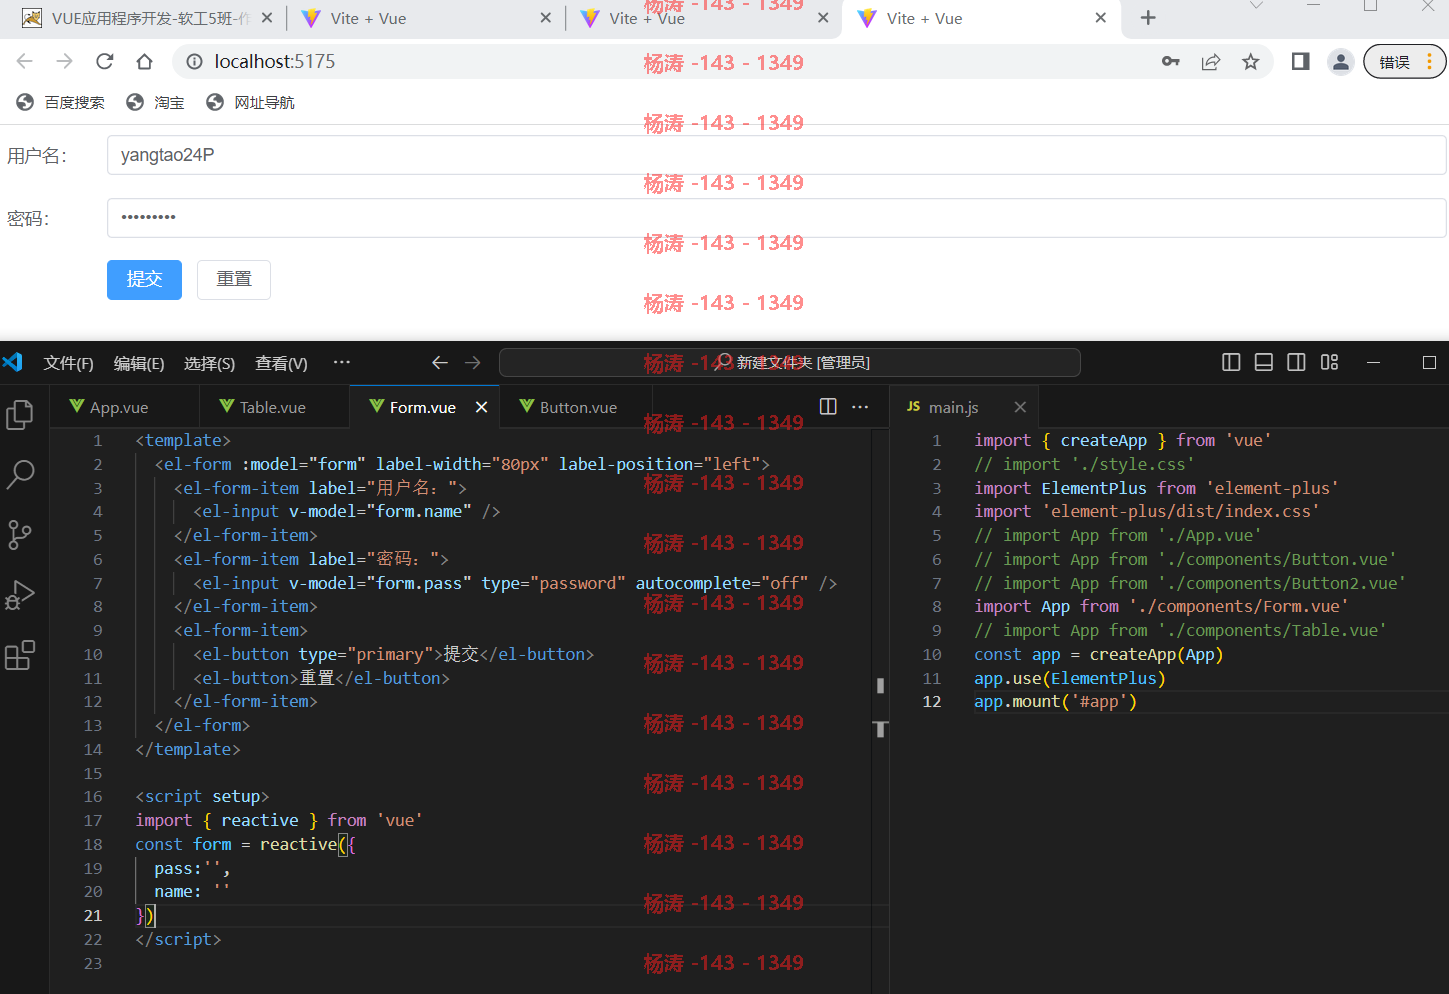Image resolution: width=1449 pixels, height=994 pixels.
Task: Switch to App.vue editor tab
Action: [124, 407]
